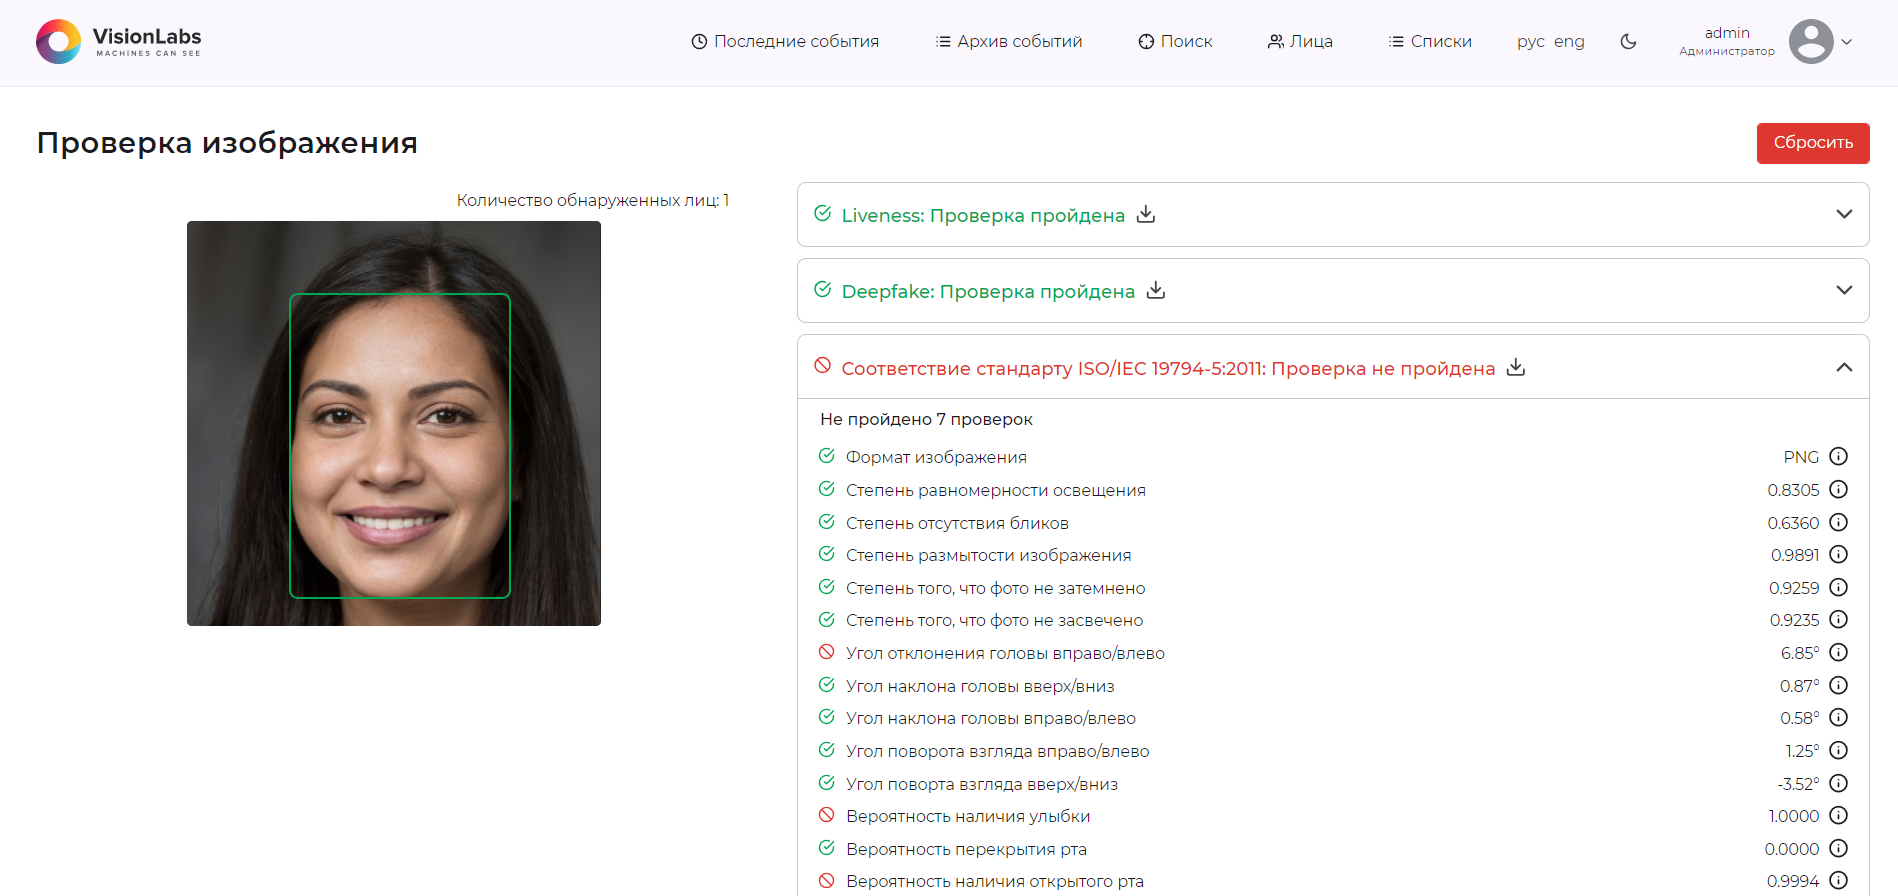Show info for взгляда вправо/влево

(x=1838, y=751)
